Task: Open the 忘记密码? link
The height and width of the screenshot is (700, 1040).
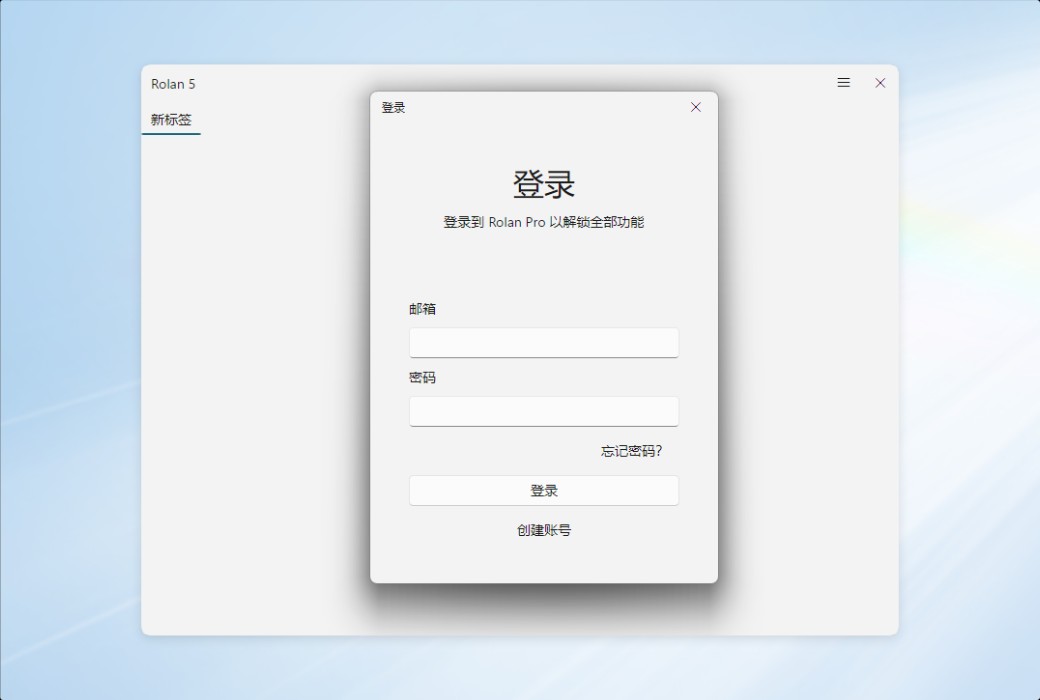Action: pos(631,451)
